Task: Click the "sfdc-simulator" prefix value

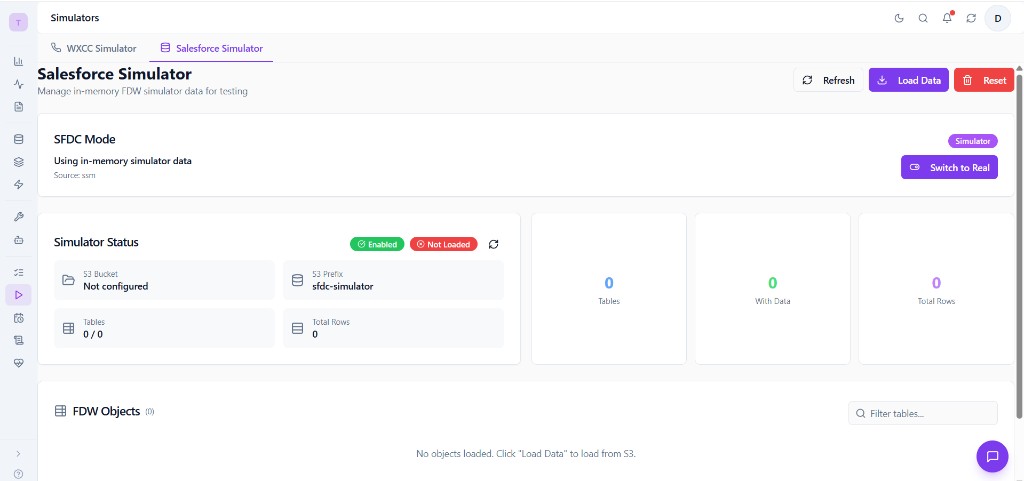Action: 343,286
